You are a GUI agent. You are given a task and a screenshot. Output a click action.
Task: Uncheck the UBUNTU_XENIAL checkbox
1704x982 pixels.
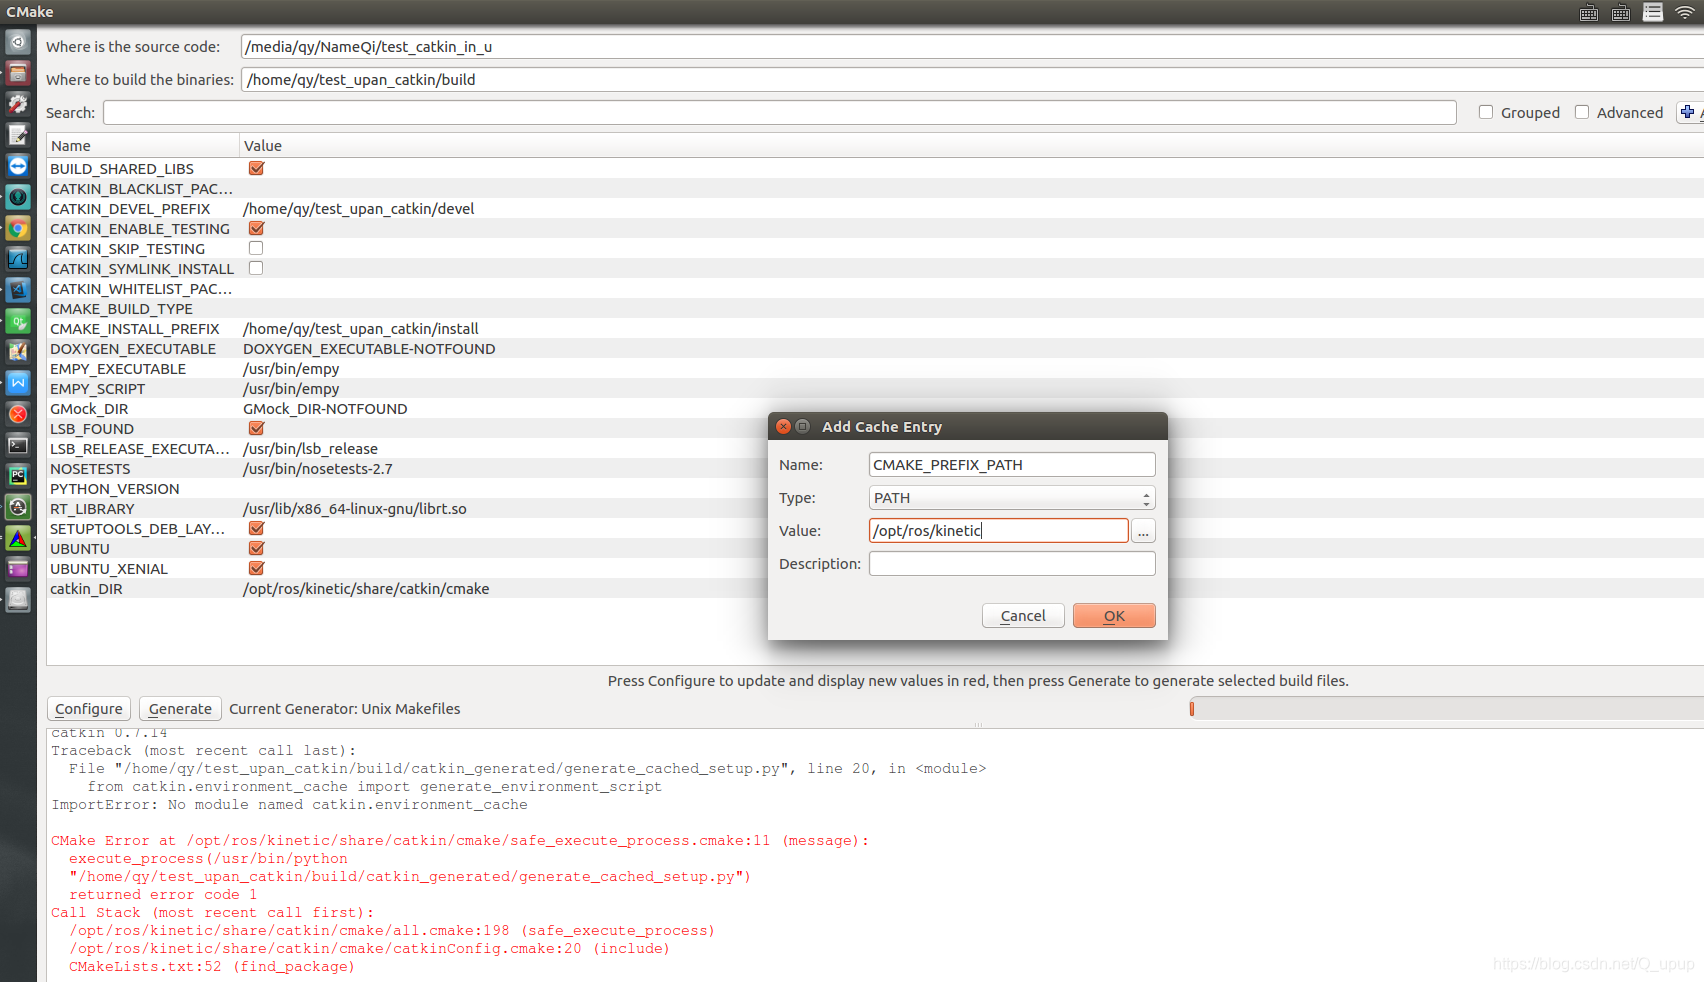click(256, 568)
